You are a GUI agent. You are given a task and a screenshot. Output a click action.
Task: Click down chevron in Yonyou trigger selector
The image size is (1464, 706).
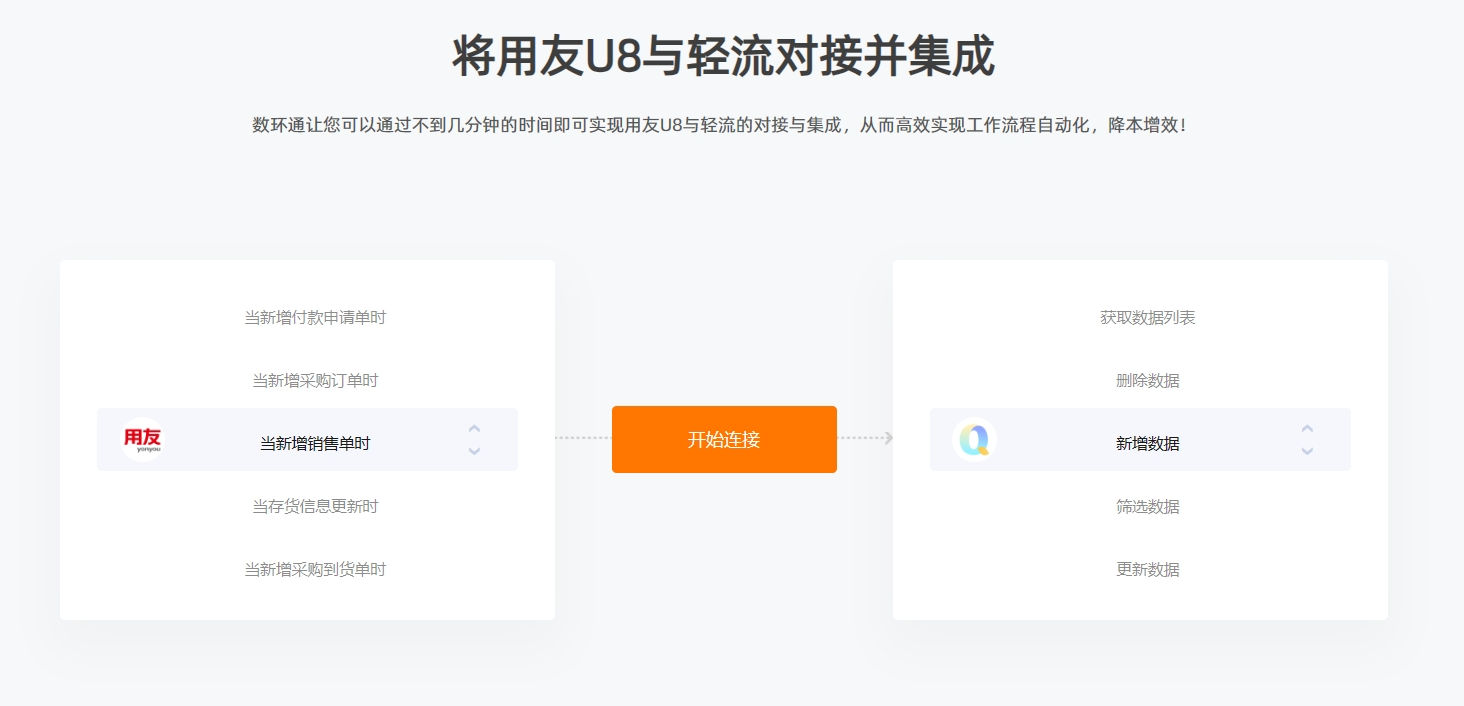point(474,451)
